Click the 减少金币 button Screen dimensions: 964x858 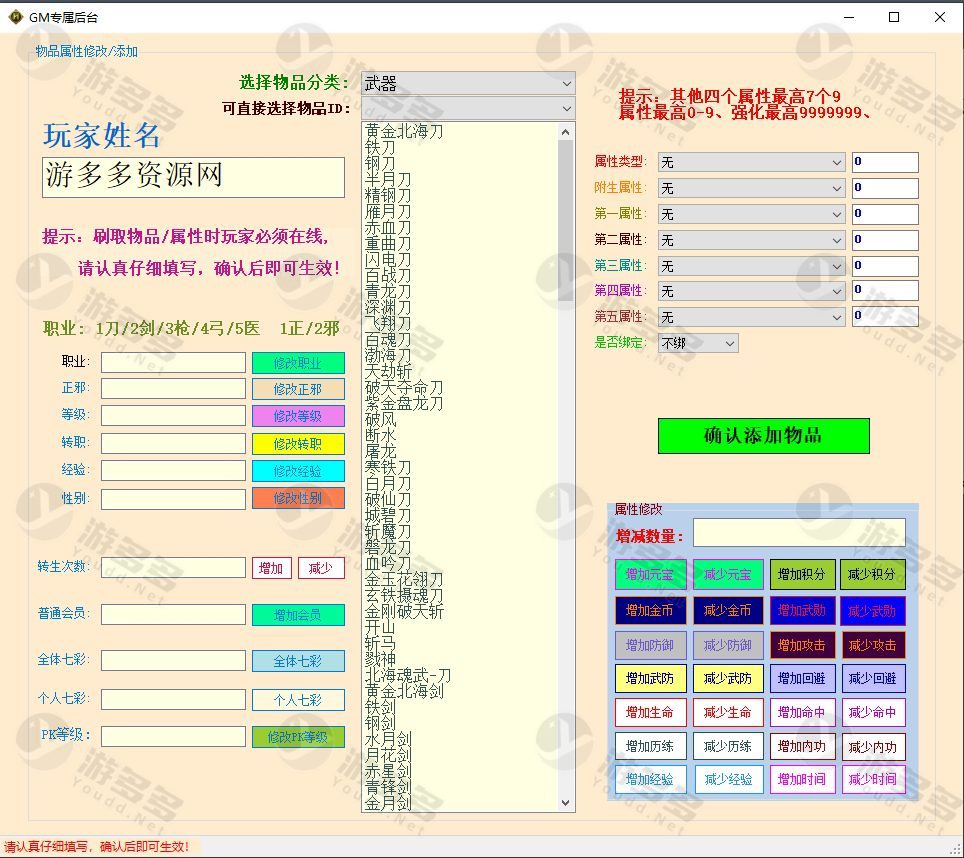728,610
